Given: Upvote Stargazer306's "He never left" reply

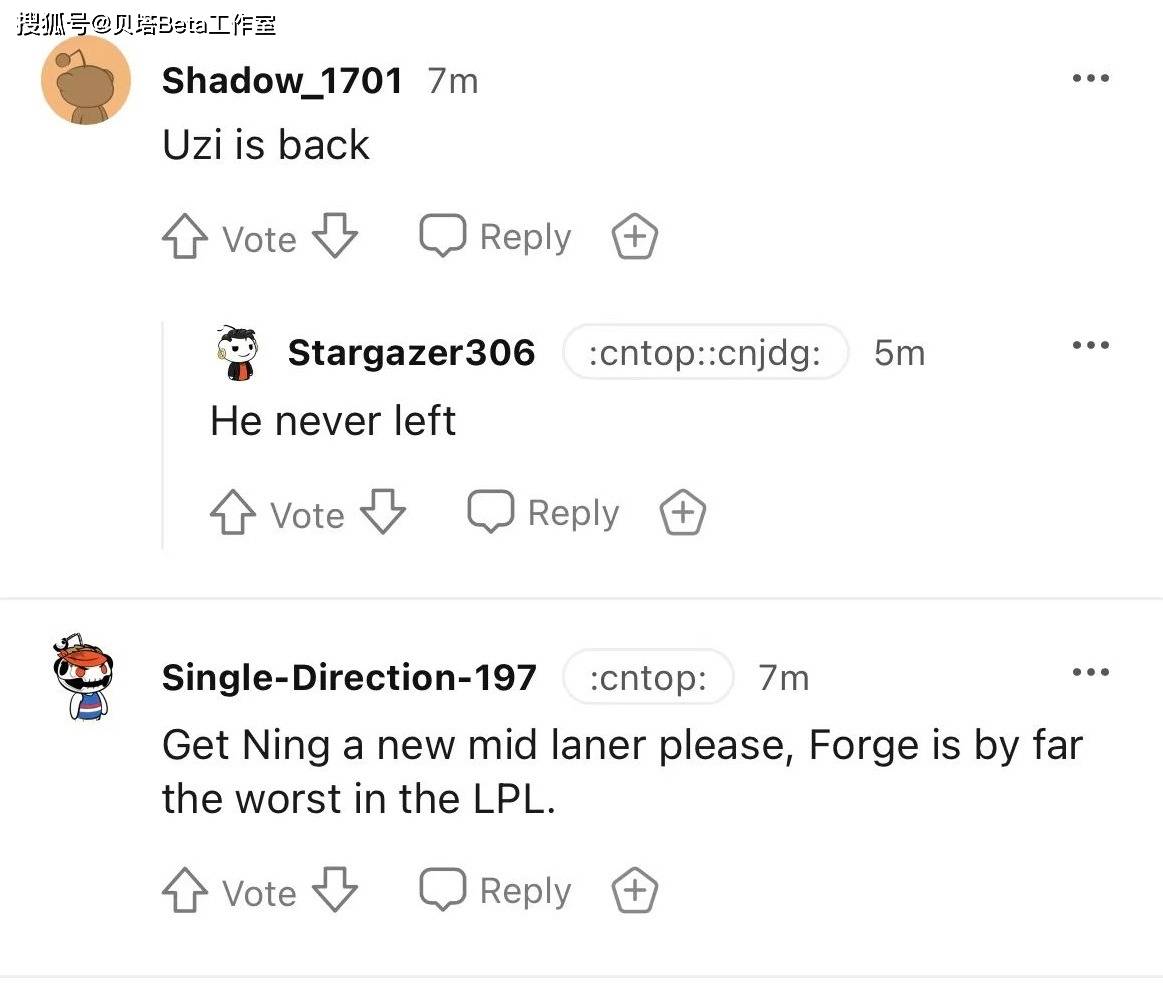Looking at the screenshot, I should coord(233,513).
